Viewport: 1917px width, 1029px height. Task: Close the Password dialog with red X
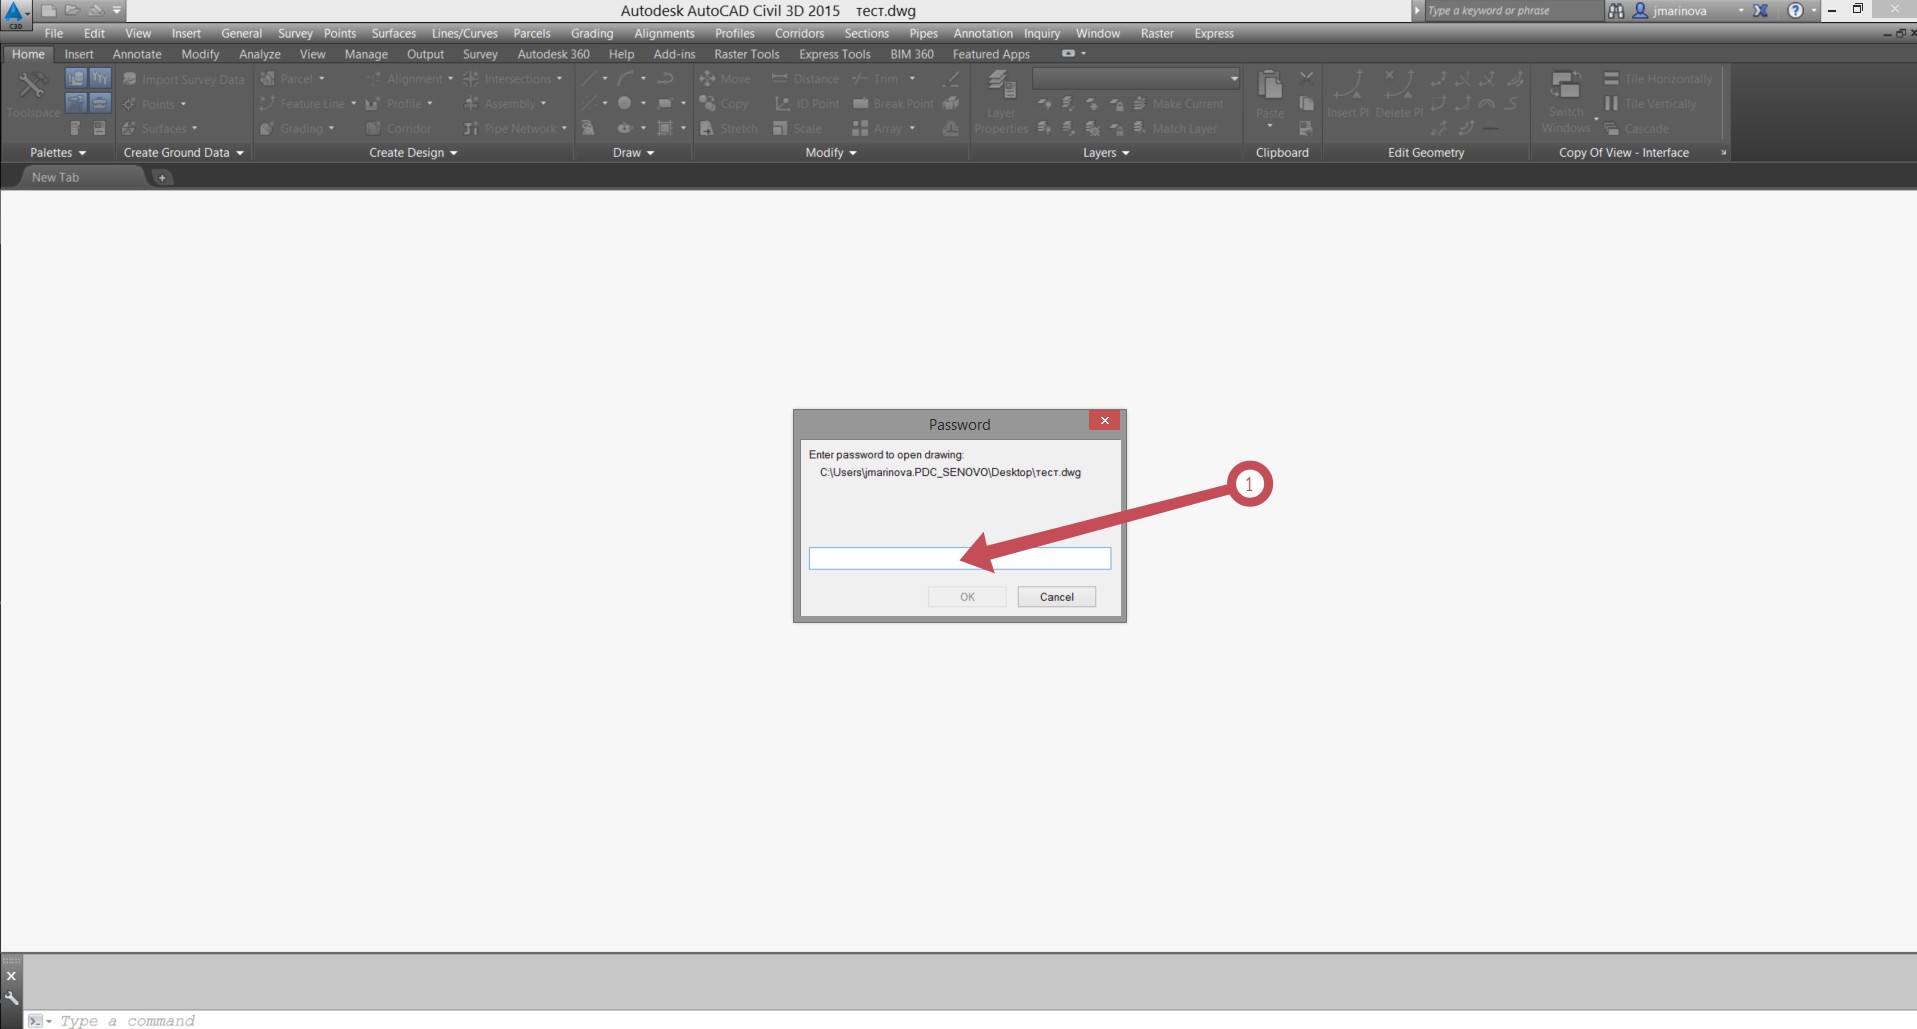1105,421
